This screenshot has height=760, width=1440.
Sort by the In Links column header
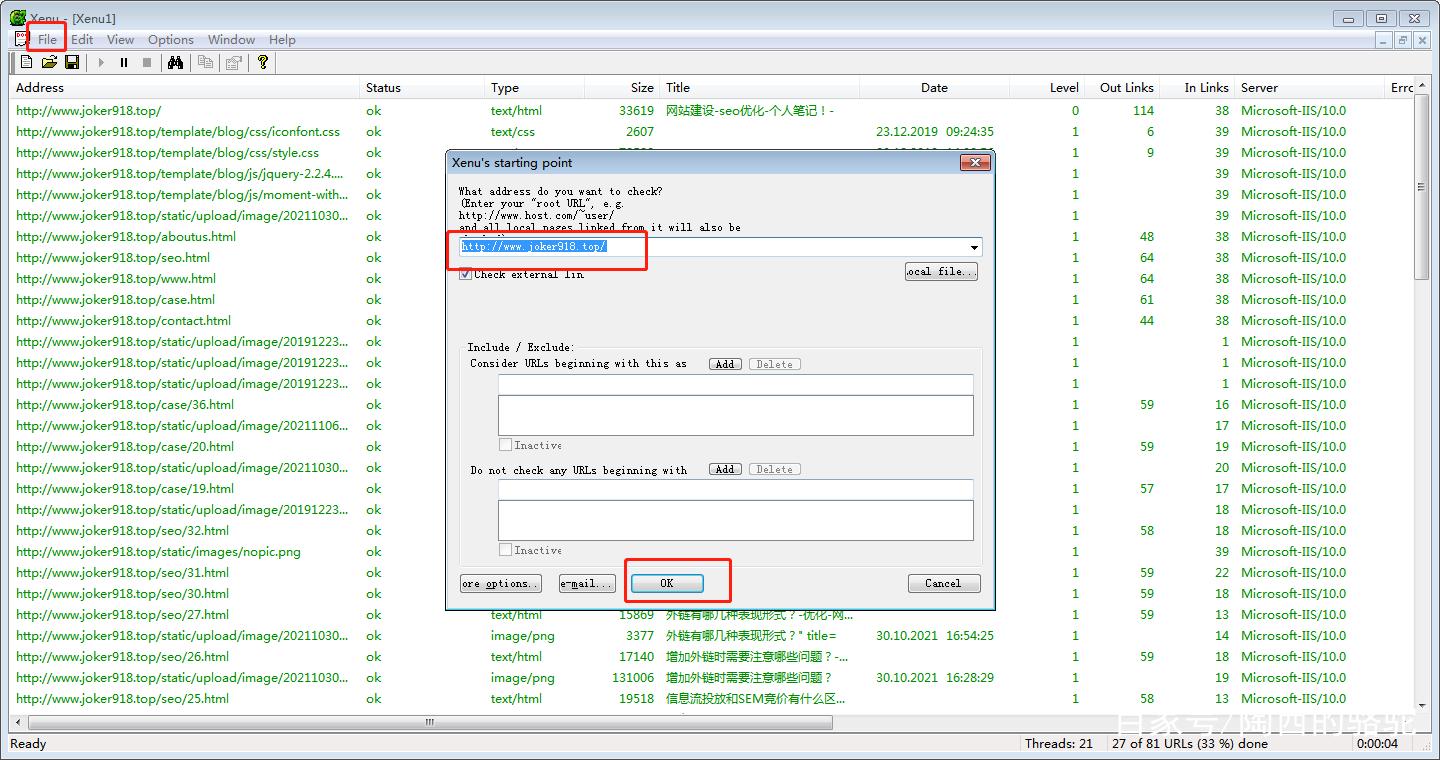point(1197,88)
